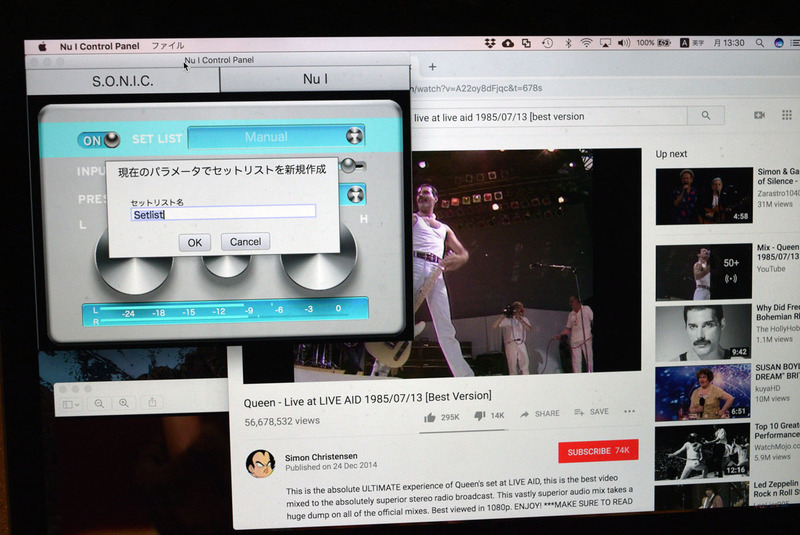Confirm with the OK button

[194, 242]
